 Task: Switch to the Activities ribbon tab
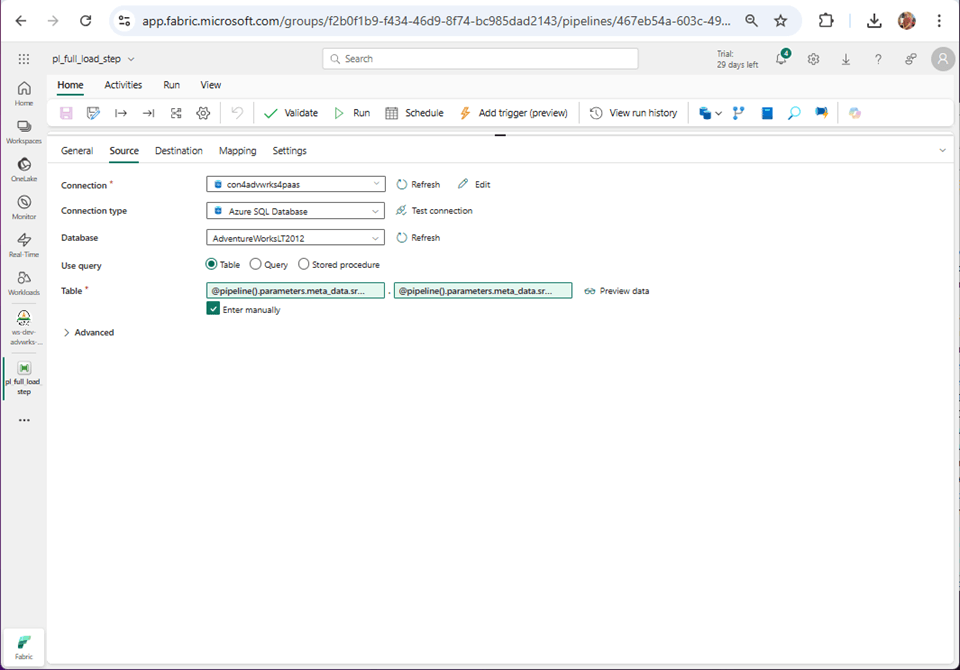coord(123,85)
